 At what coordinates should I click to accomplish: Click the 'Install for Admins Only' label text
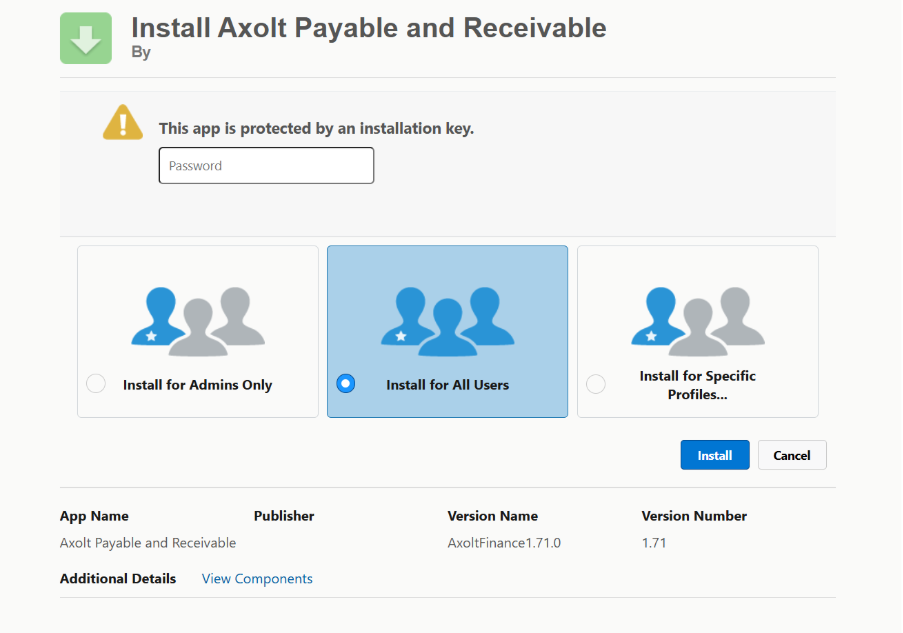tap(197, 385)
